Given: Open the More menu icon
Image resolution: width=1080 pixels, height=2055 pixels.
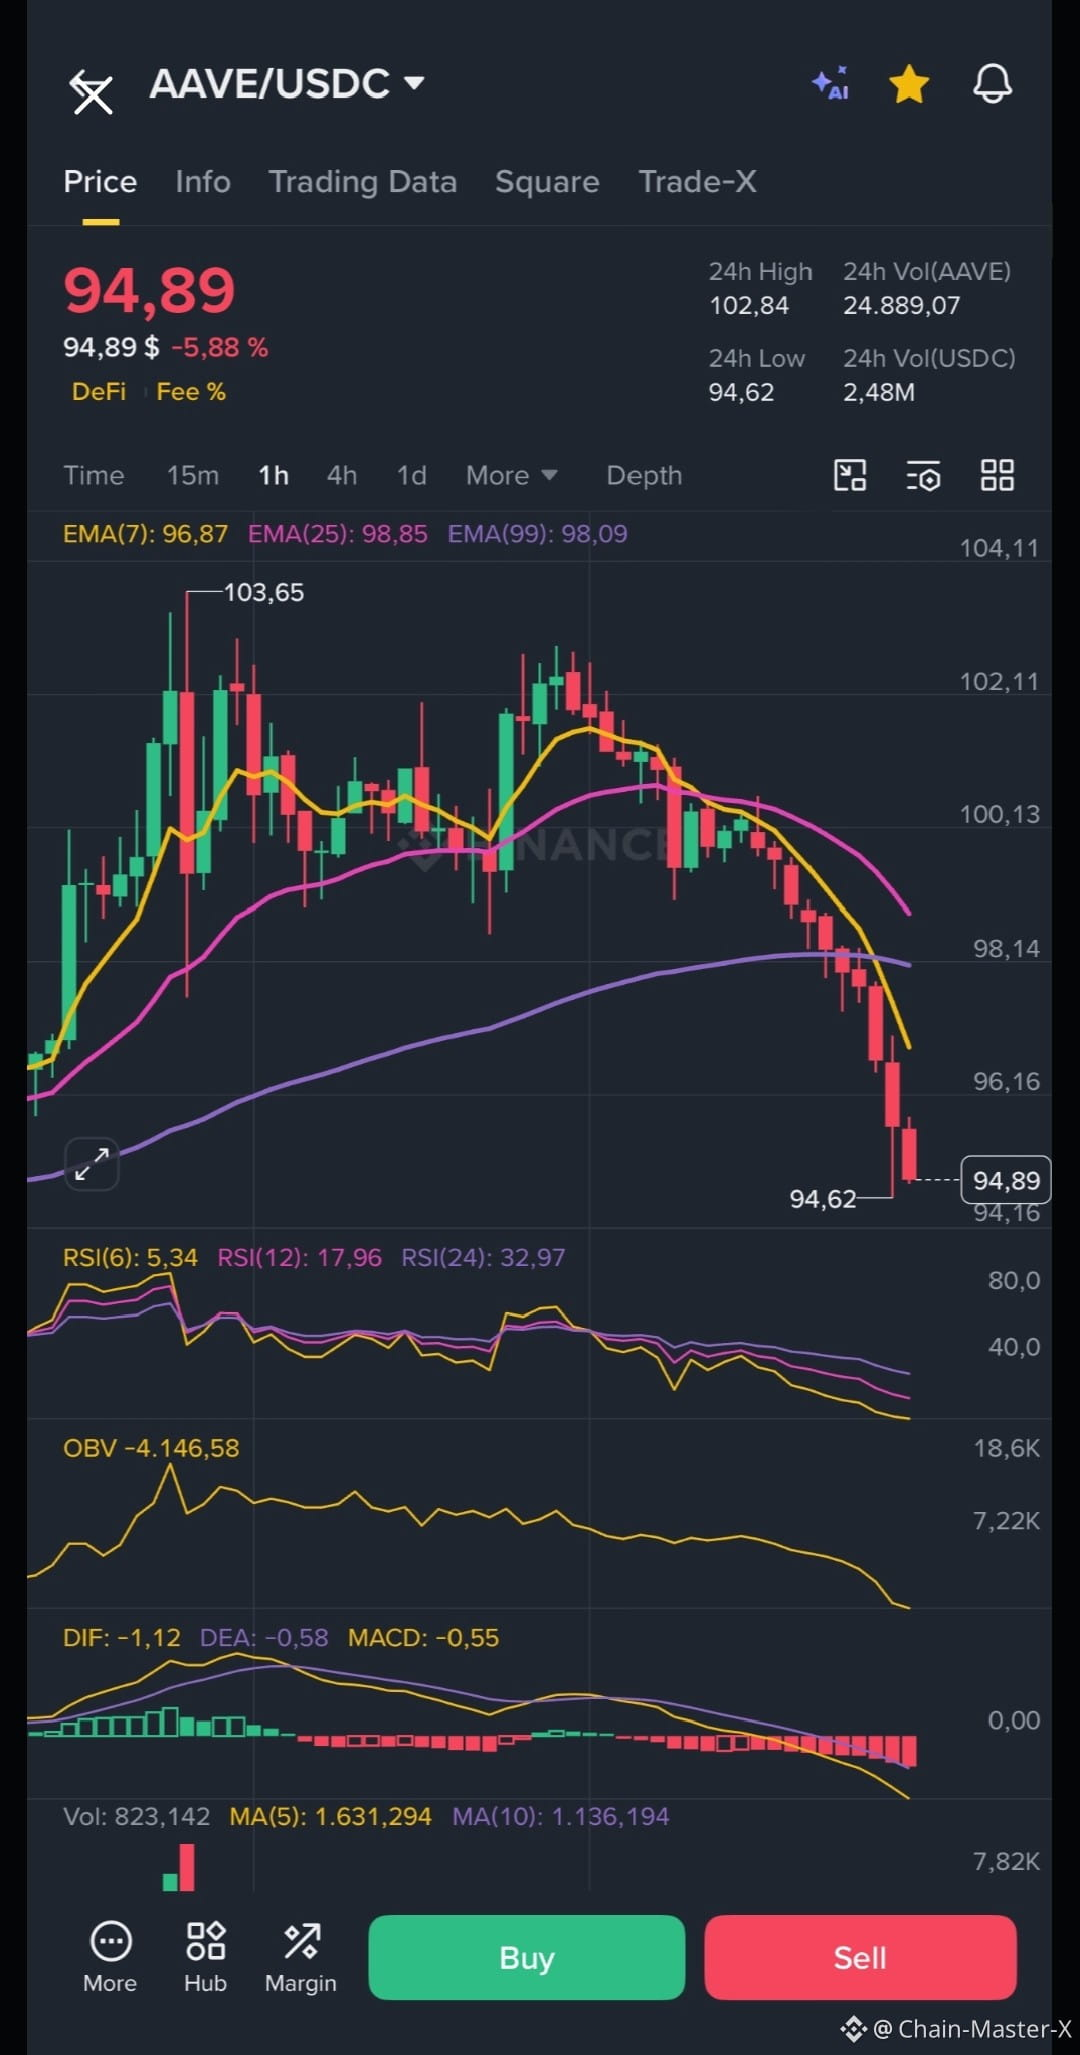Looking at the screenshot, I should pos(110,1957).
